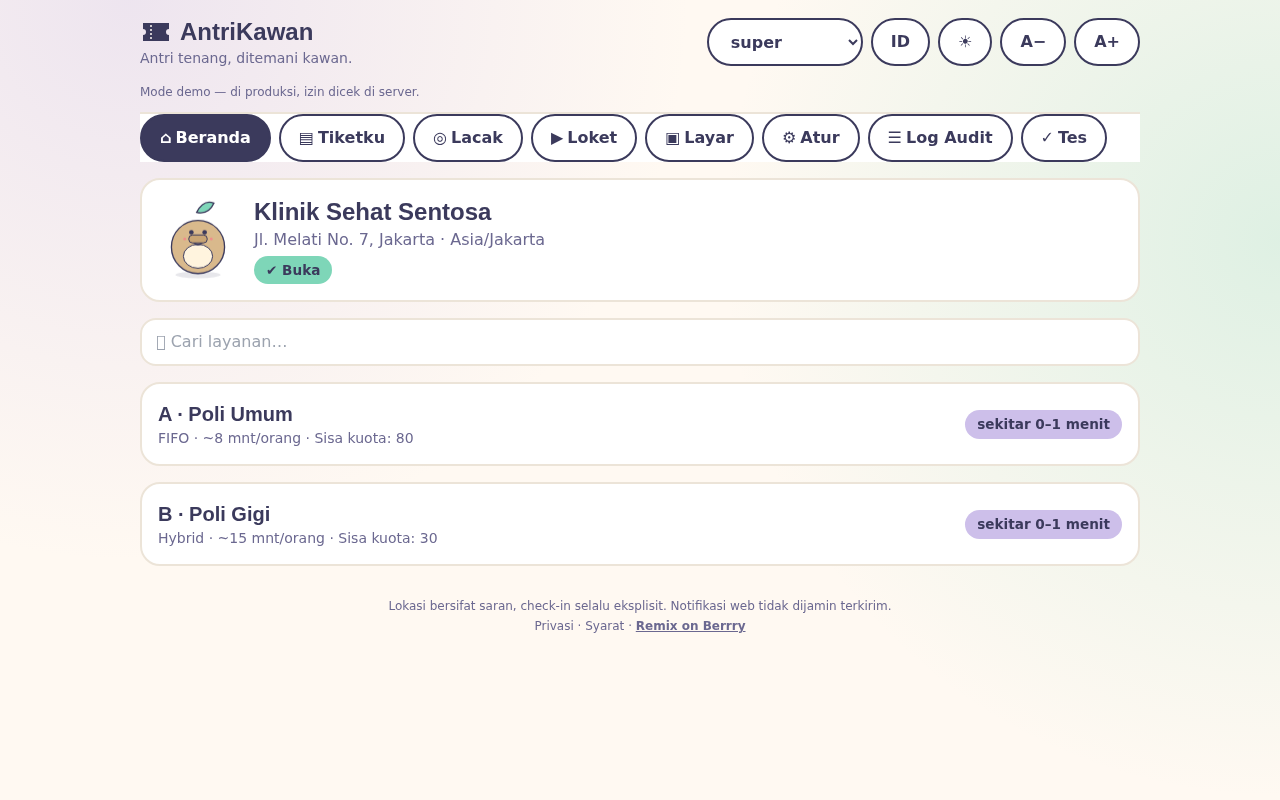Show the Layar tab
This screenshot has height=800, width=1280.
(699, 138)
